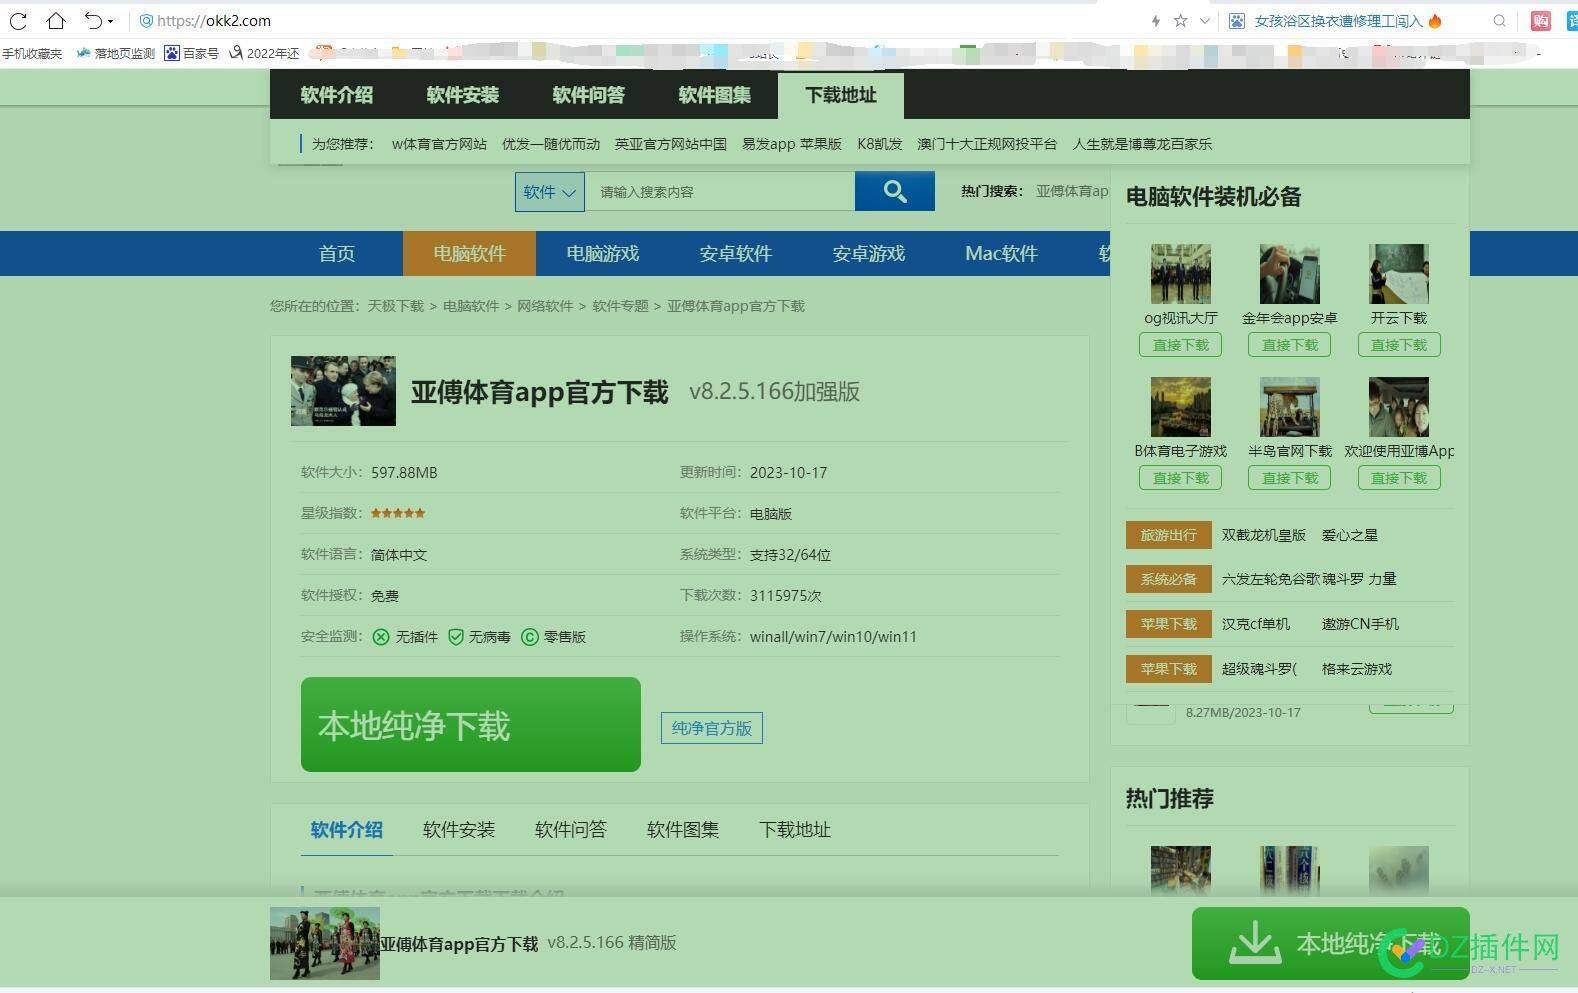This screenshot has height=993, width=1578.
Task: Click the 请输入搜索内容 search field
Action: [x=720, y=192]
